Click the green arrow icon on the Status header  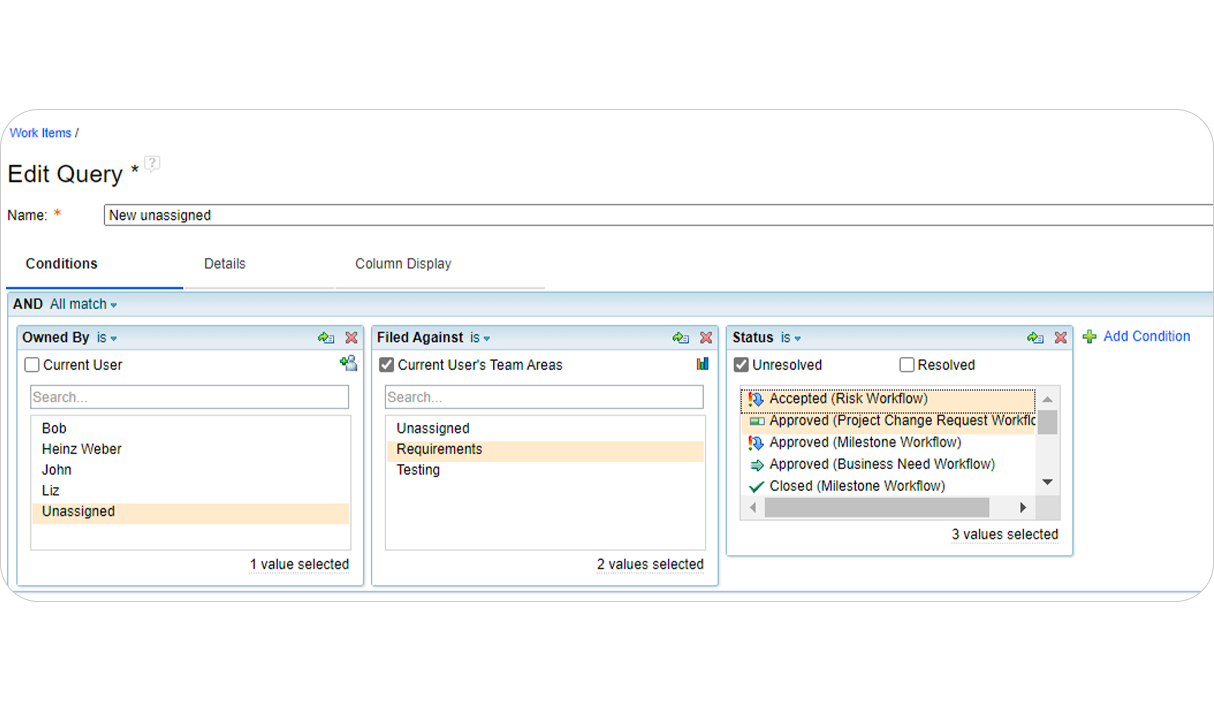[1036, 338]
